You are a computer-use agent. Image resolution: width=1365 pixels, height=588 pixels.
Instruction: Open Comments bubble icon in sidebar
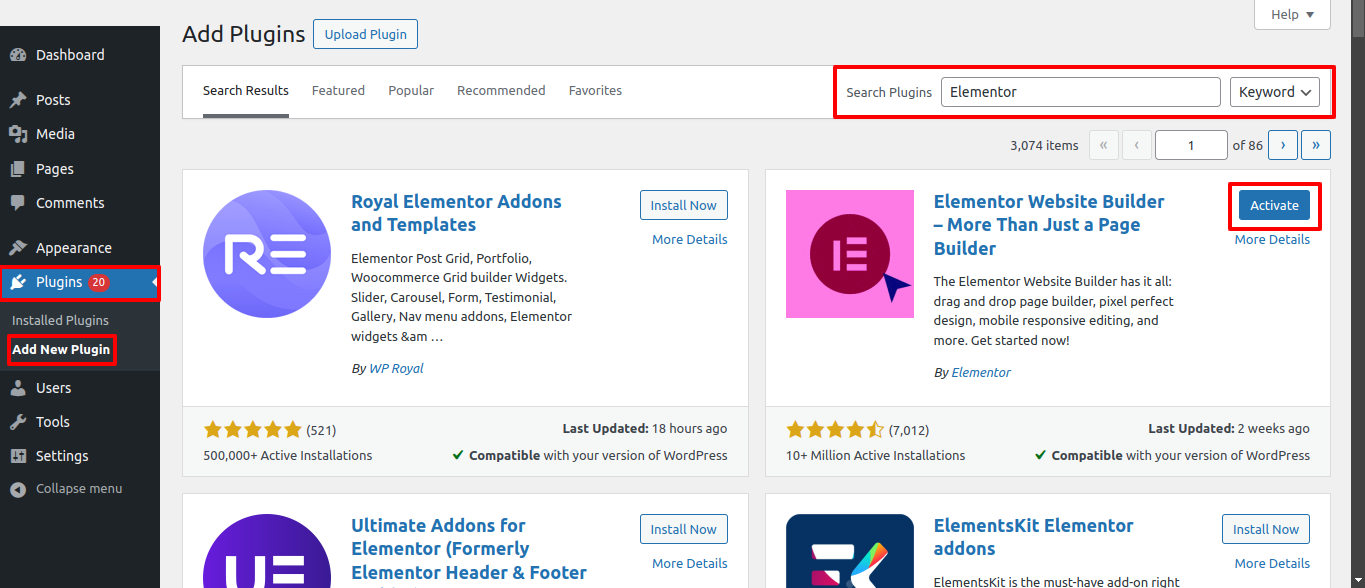click(18, 203)
